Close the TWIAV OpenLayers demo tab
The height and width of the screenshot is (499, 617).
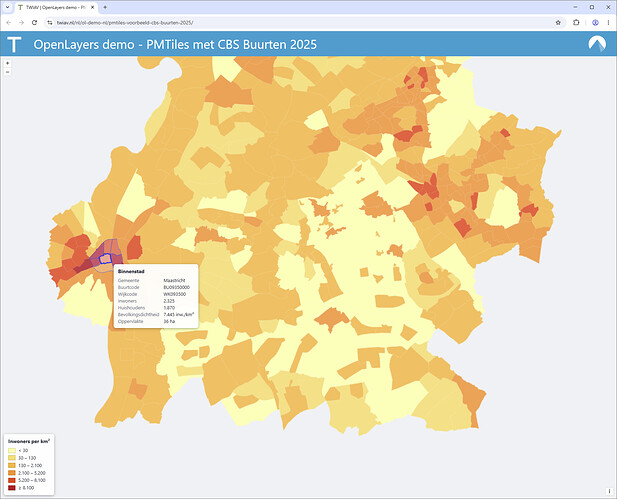coord(93,7)
